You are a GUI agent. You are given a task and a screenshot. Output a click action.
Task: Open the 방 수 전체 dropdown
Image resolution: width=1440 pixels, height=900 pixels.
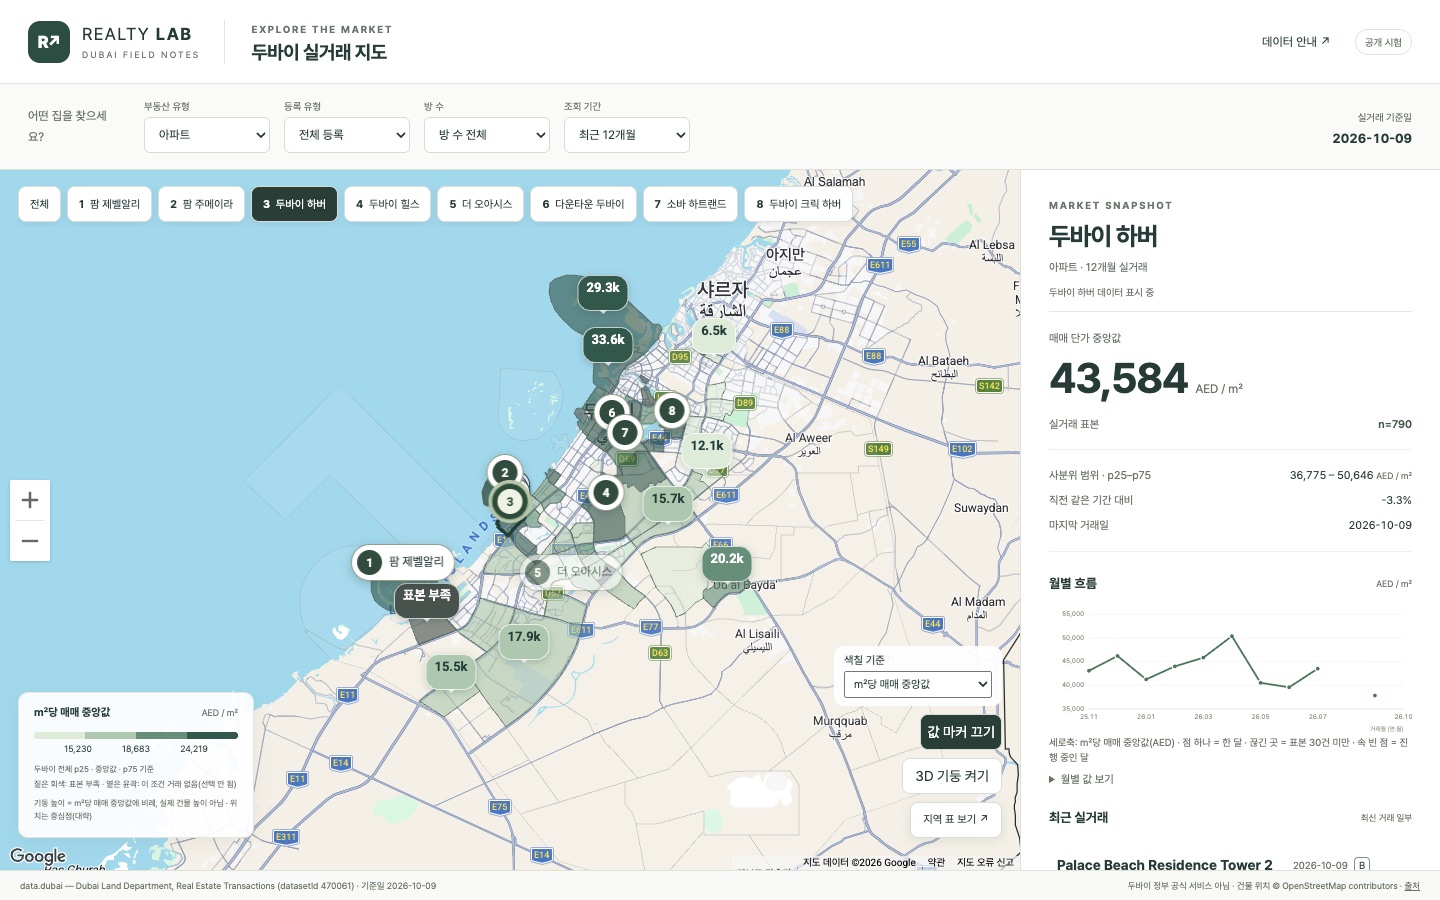click(487, 135)
